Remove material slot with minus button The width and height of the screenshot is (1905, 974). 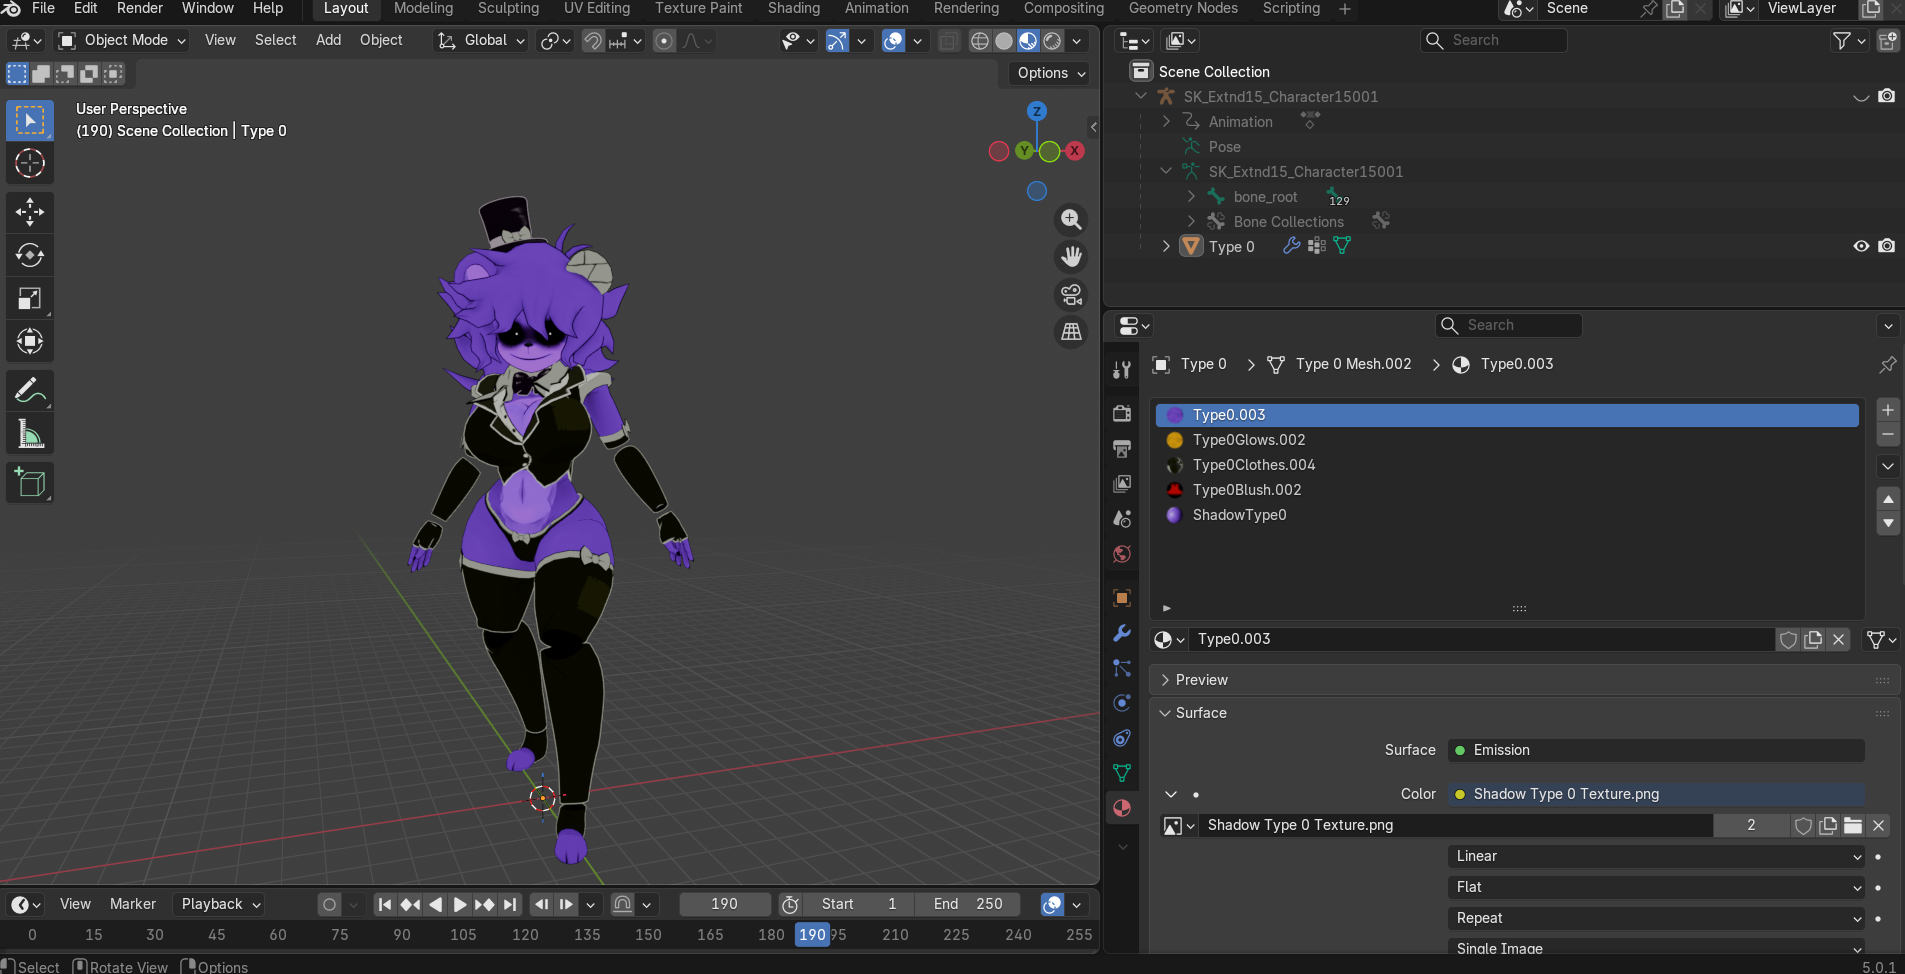pyautogui.click(x=1888, y=434)
